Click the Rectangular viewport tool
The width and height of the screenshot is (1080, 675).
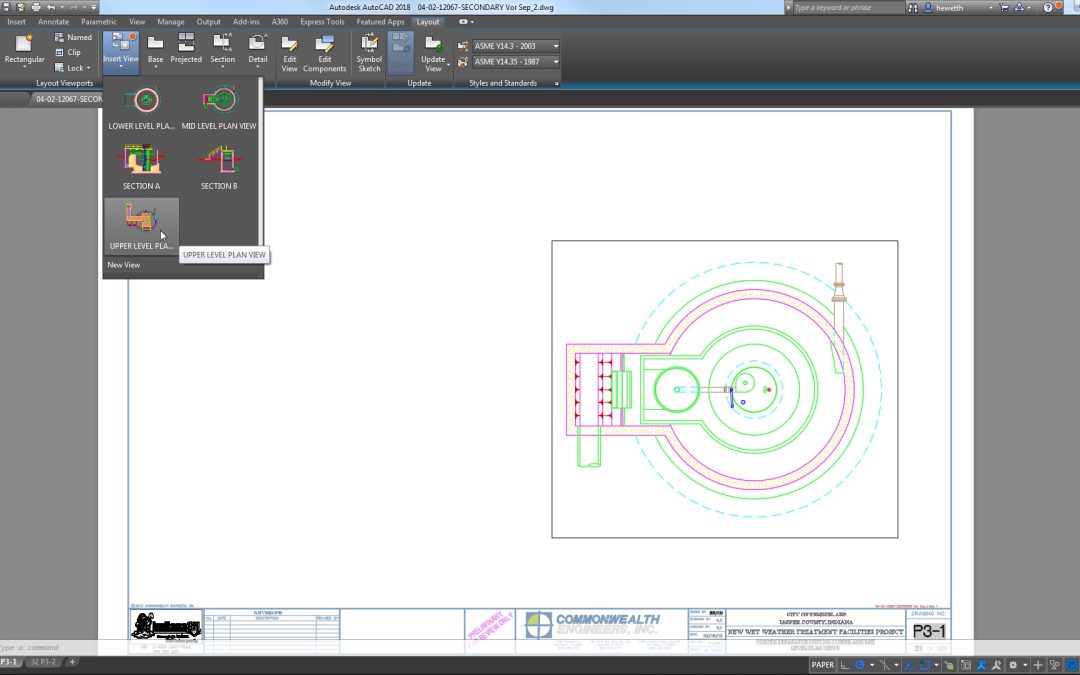point(24,51)
